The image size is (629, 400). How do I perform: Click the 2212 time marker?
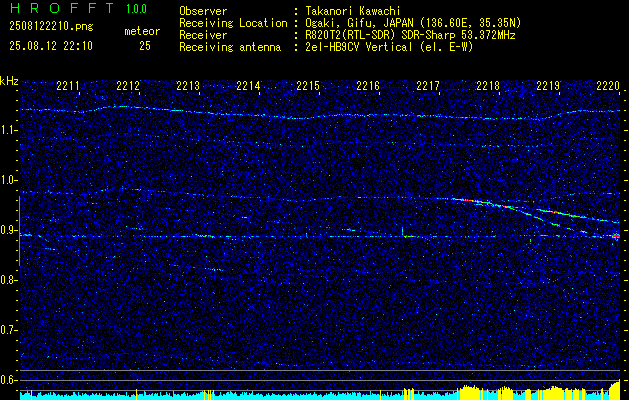[x=128, y=85]
